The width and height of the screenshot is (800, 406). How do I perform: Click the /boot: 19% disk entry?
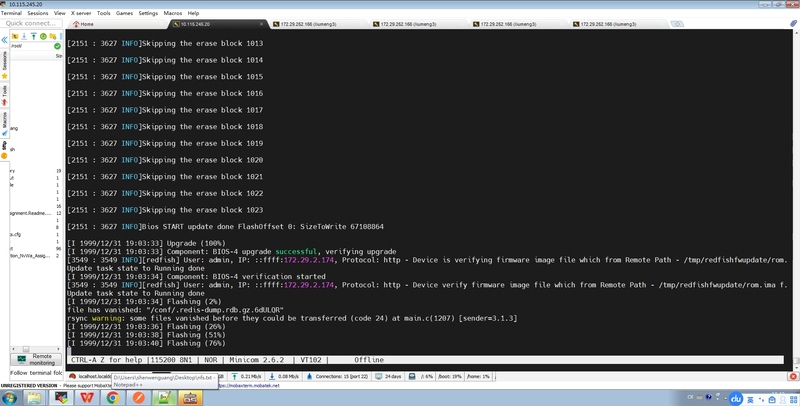[449, 376]
